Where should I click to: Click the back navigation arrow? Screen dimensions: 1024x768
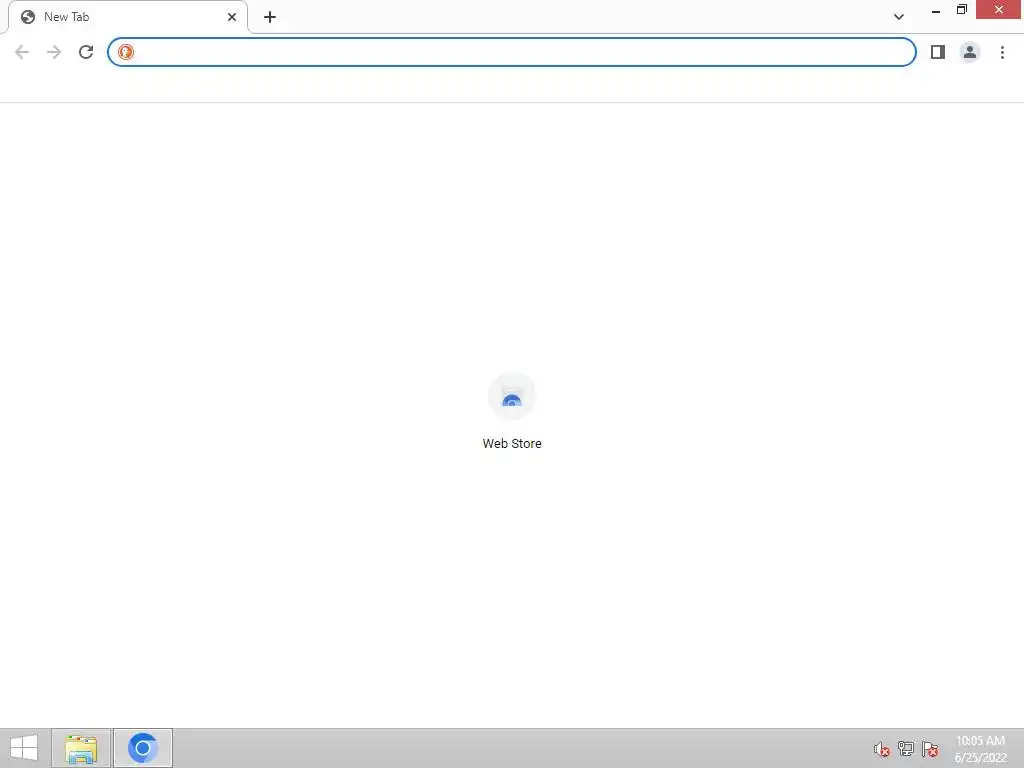(x=22, y=52)
